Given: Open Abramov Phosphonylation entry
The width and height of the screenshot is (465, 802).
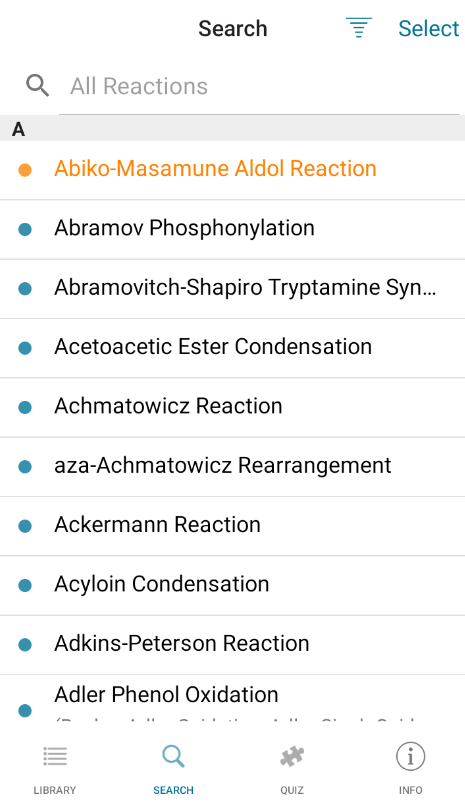Looking at the screenshot, I should coord(232,230).
